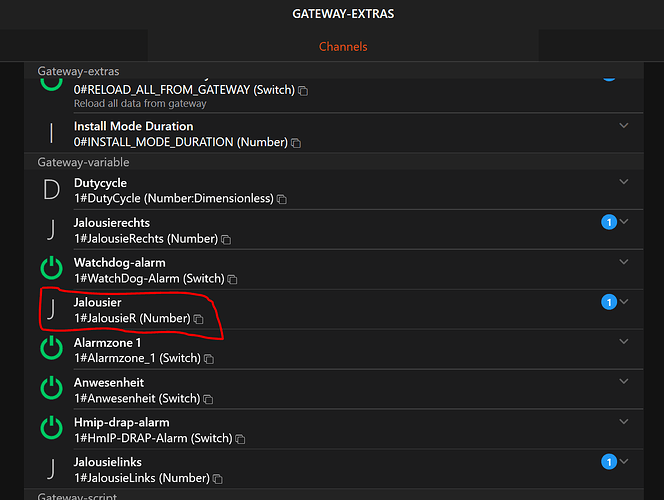Expand the Jalousielinks channel chevron
This screenshot has width=664, height=500.
click(x=625, y=461)
